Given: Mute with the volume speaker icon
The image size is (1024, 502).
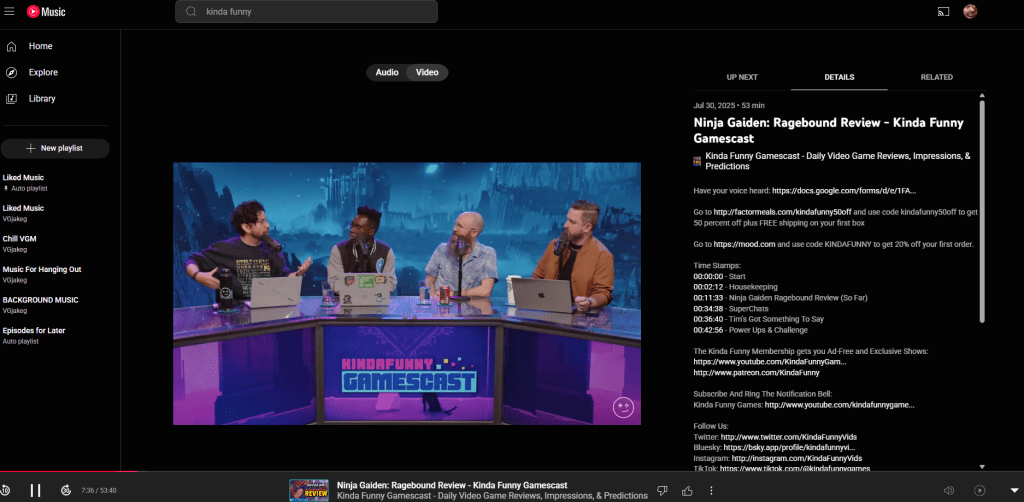Looking at the screenshot, I should [x=949, y=490].
